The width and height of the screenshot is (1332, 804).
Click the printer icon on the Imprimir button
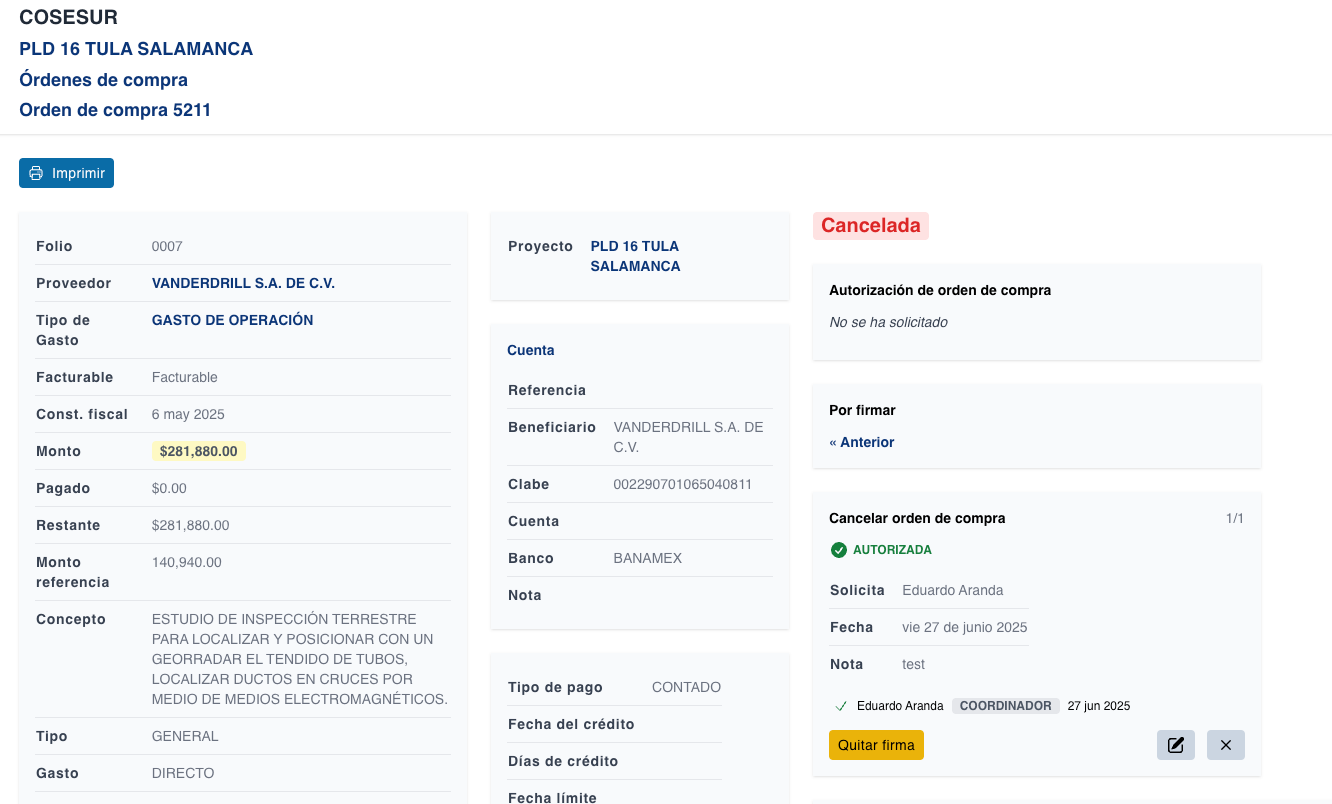[36, 172]
